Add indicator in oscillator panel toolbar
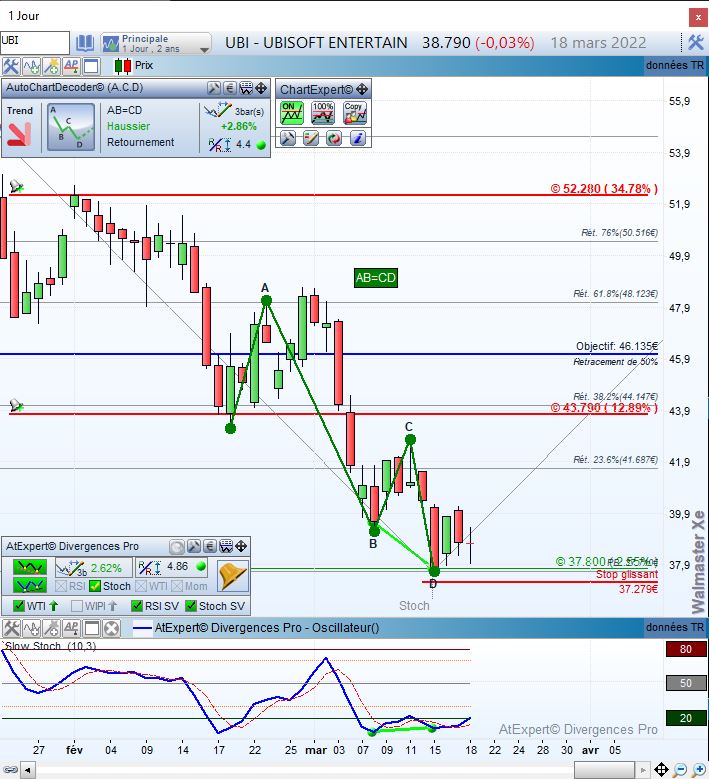 [31, 628]
